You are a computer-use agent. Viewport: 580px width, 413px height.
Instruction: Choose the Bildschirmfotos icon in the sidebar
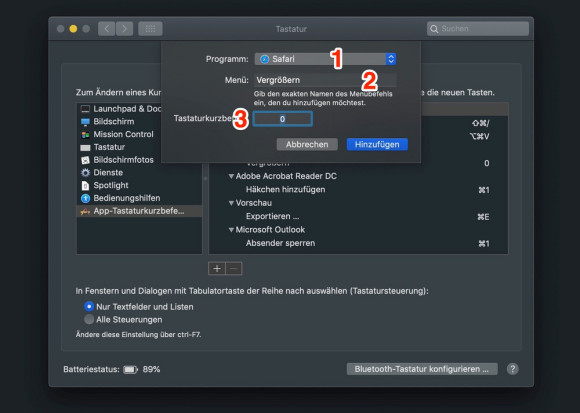click(x=85, y=160)
